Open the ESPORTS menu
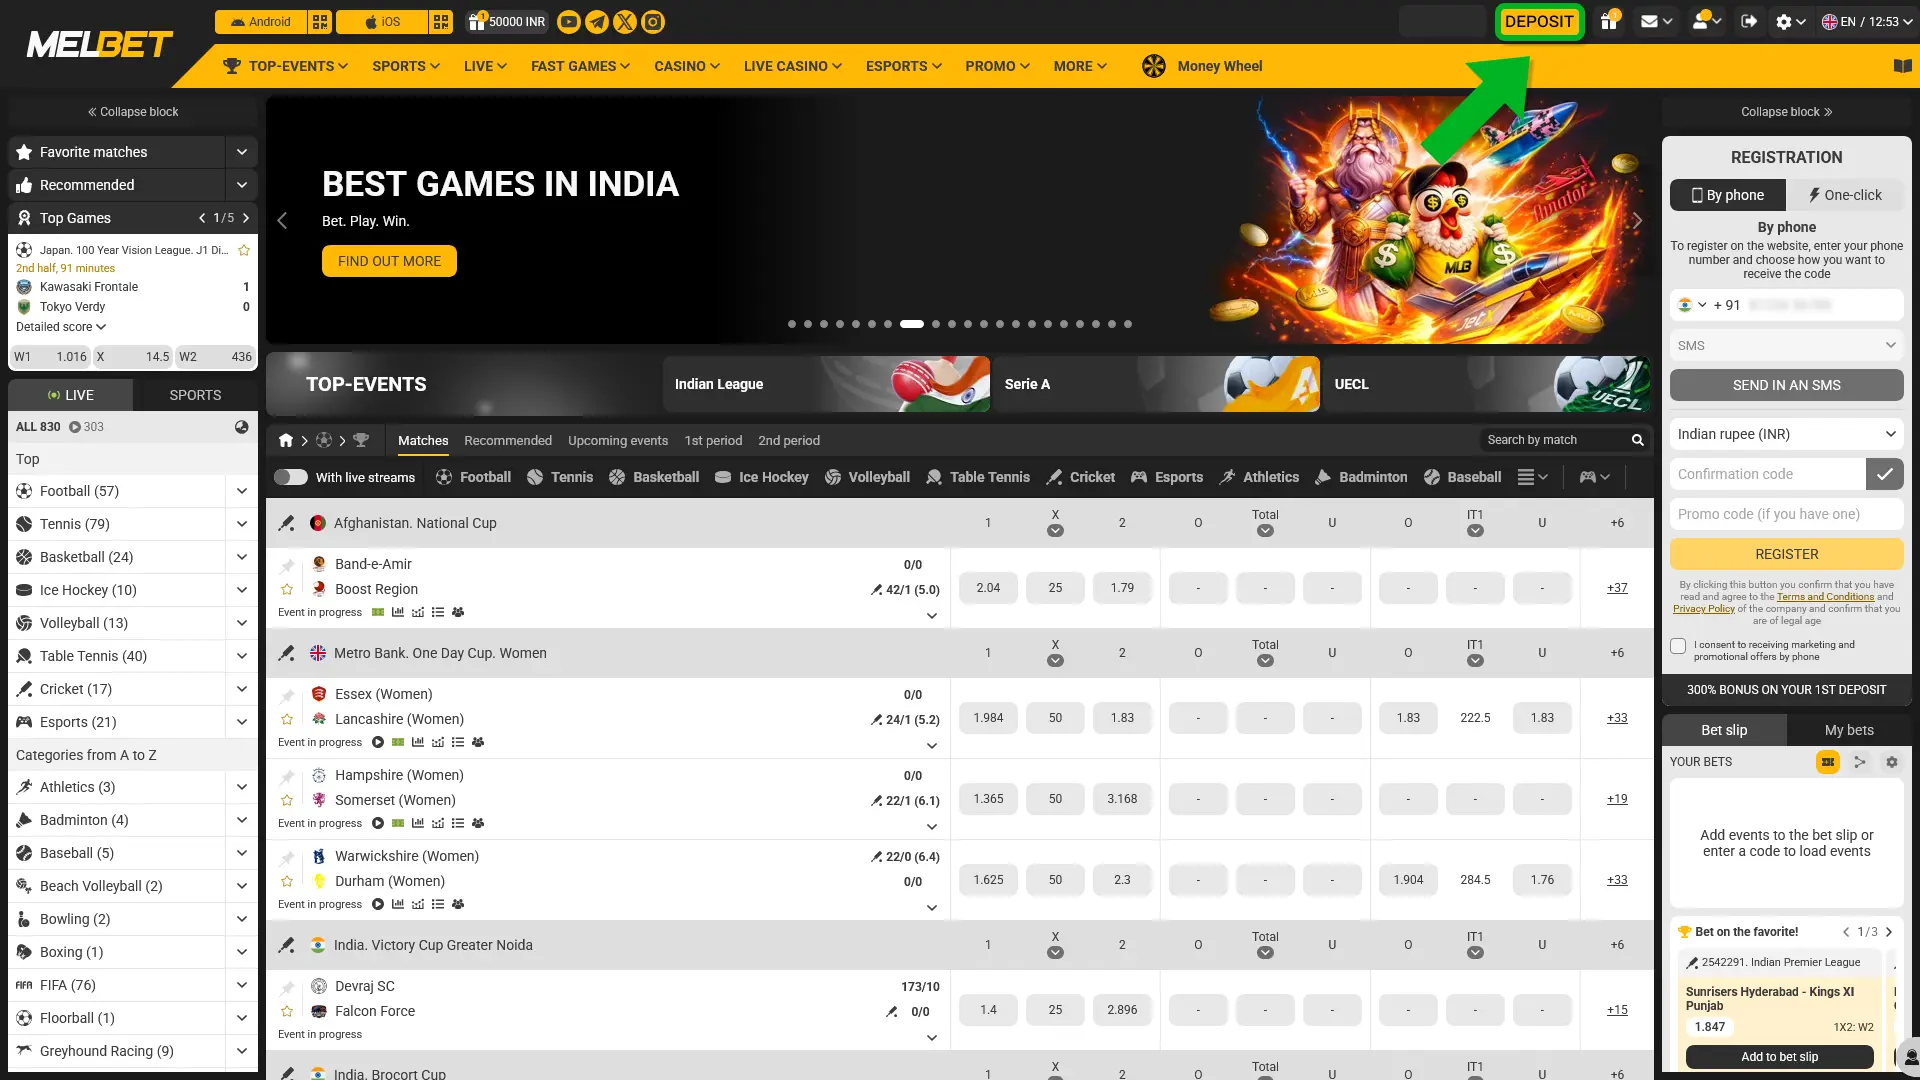Viewport: 1920px width, 1080px height. click(x=904, y=66)
